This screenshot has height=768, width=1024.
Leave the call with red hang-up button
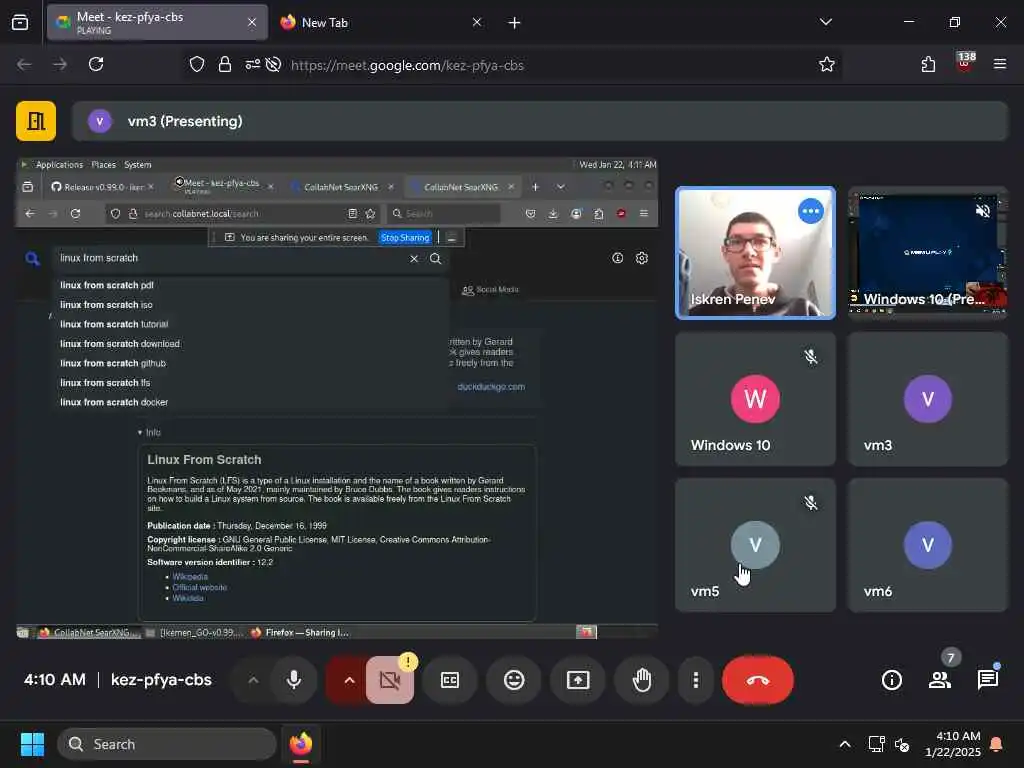tap(758, 680)
